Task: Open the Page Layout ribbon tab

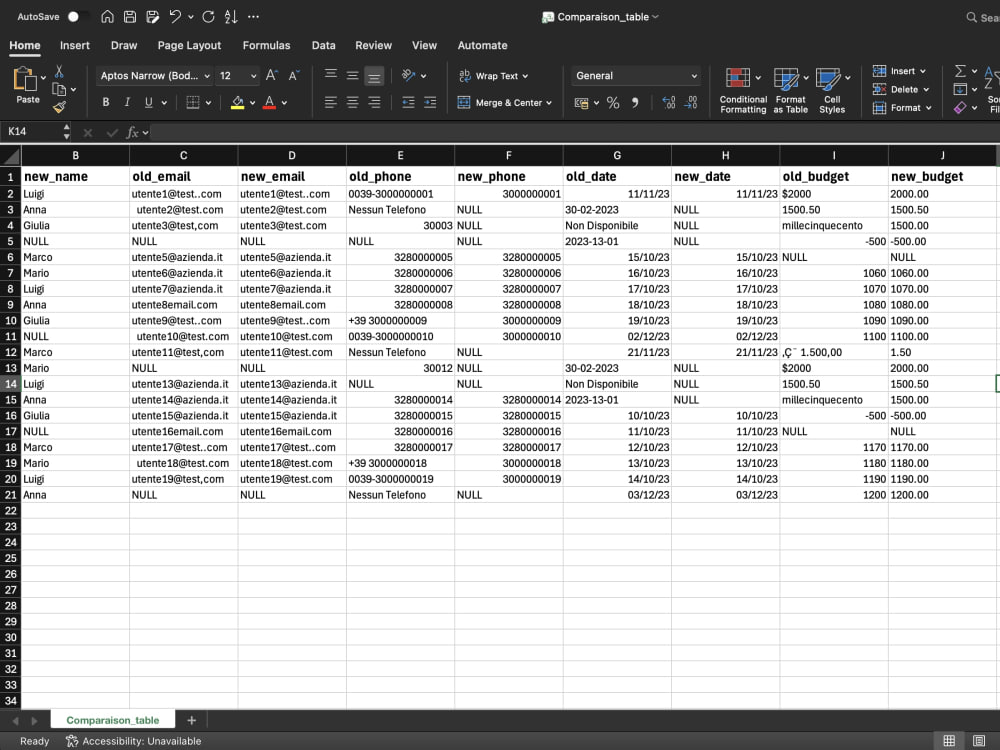Action: [189, 45]
